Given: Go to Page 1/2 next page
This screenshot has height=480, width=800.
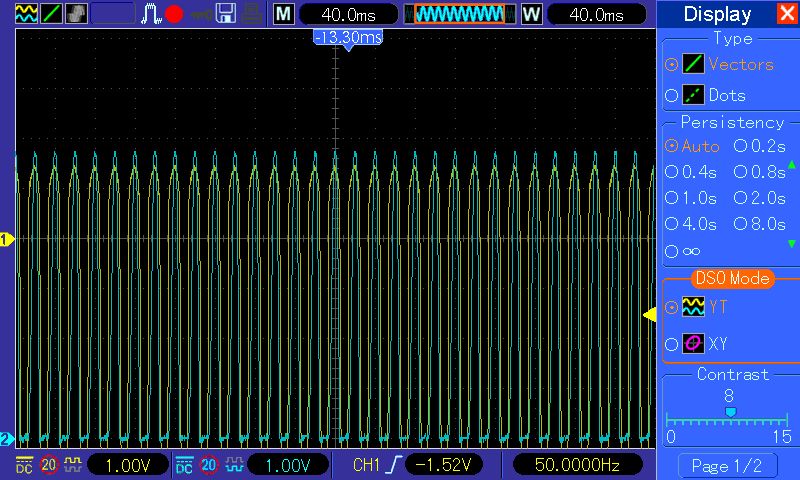Looking at the screenshot, I should click(727, 465).
